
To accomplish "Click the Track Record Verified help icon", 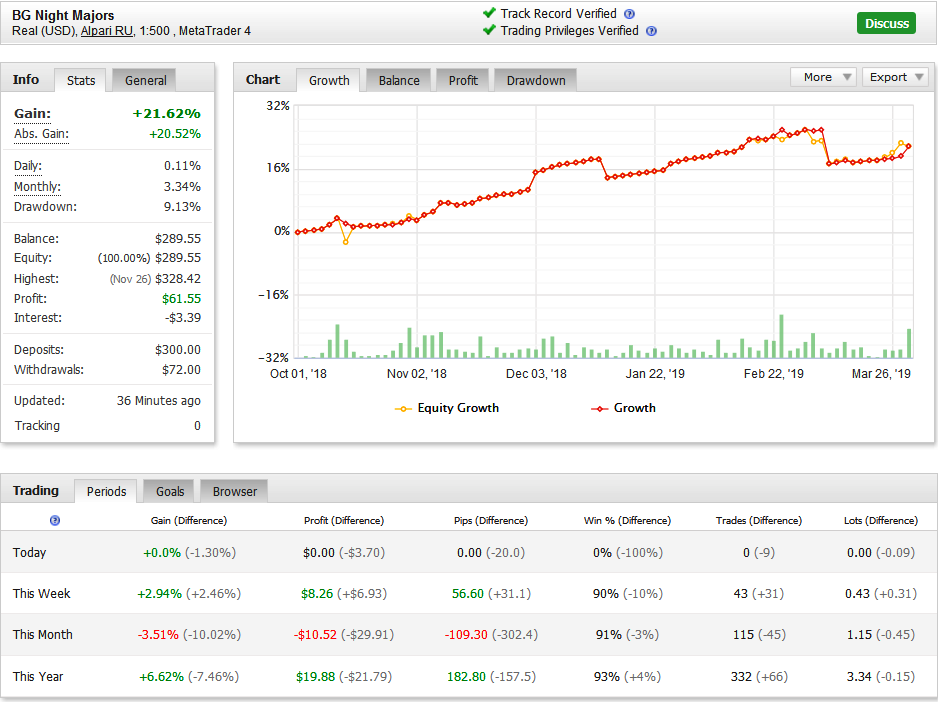I will [x=629, y=14].
